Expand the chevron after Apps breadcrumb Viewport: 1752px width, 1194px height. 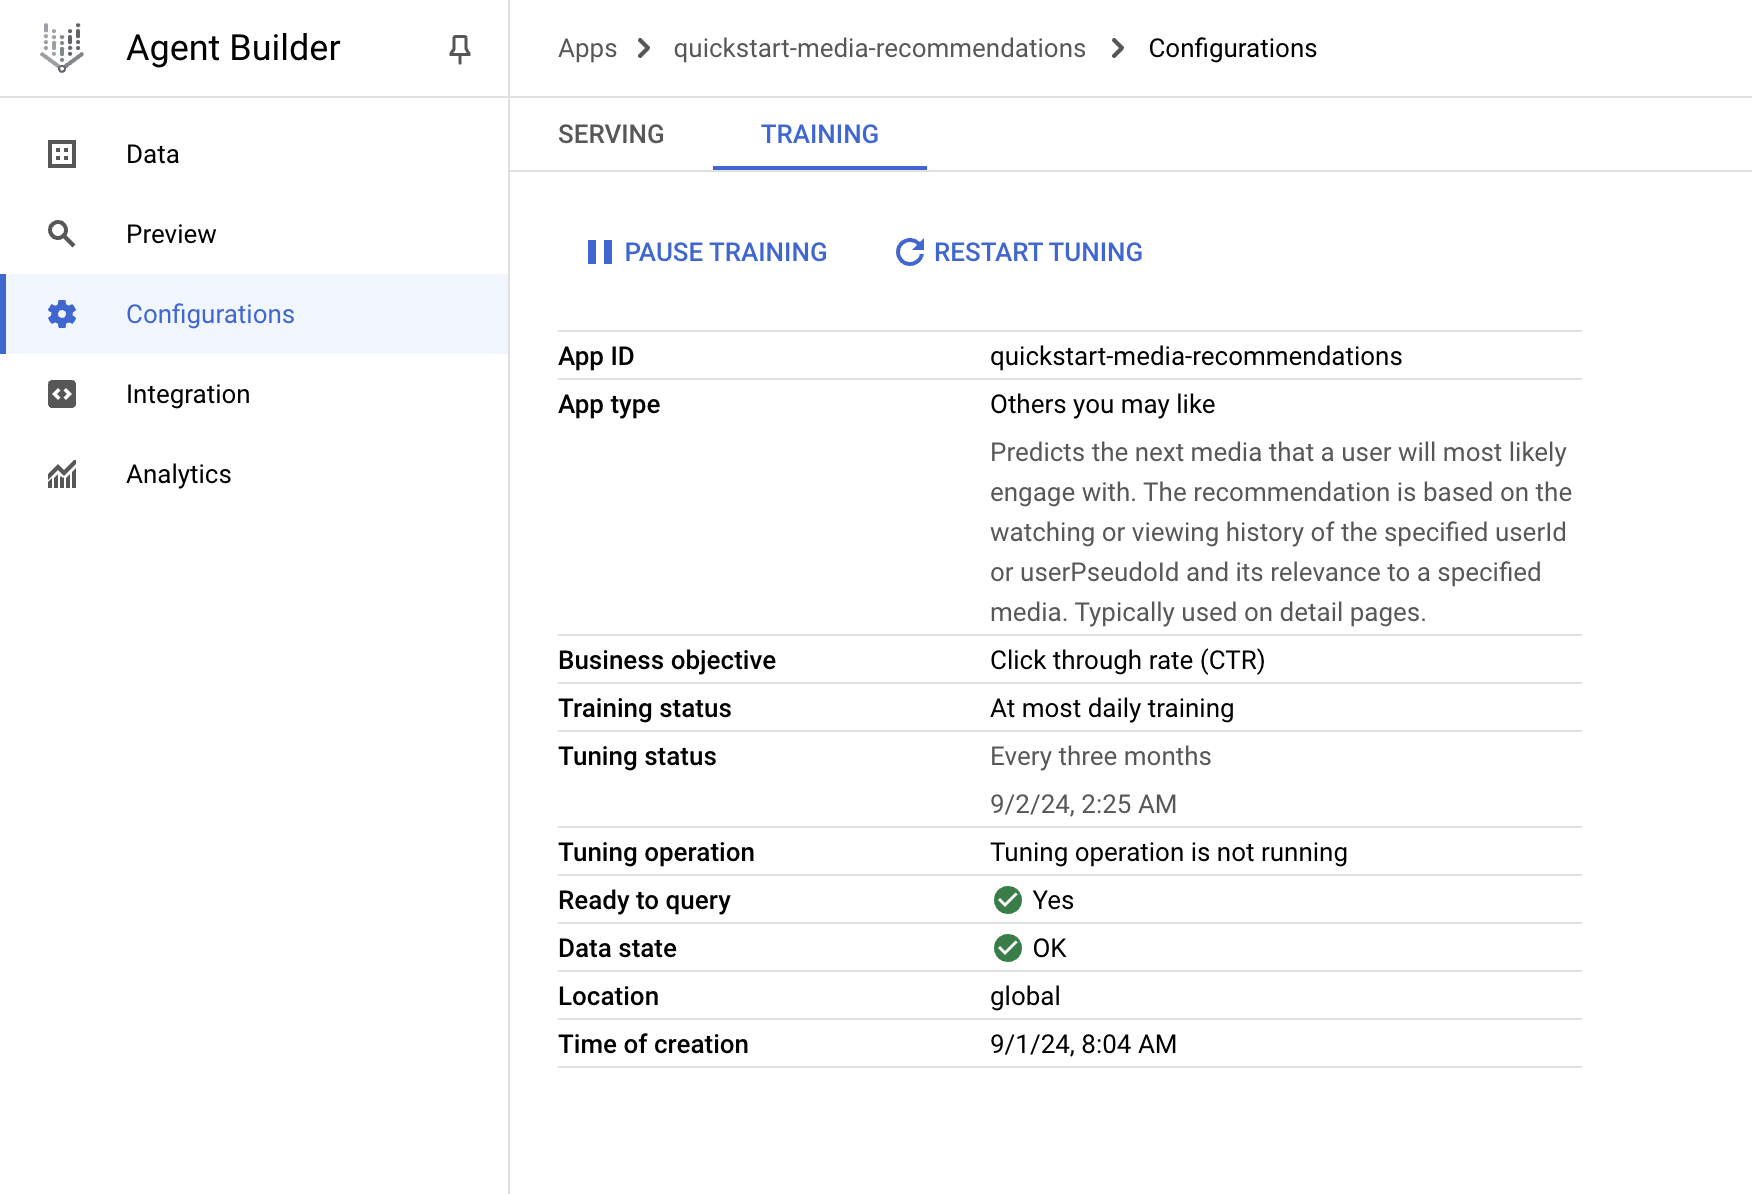pyautogui.click(x=643, y=47)
